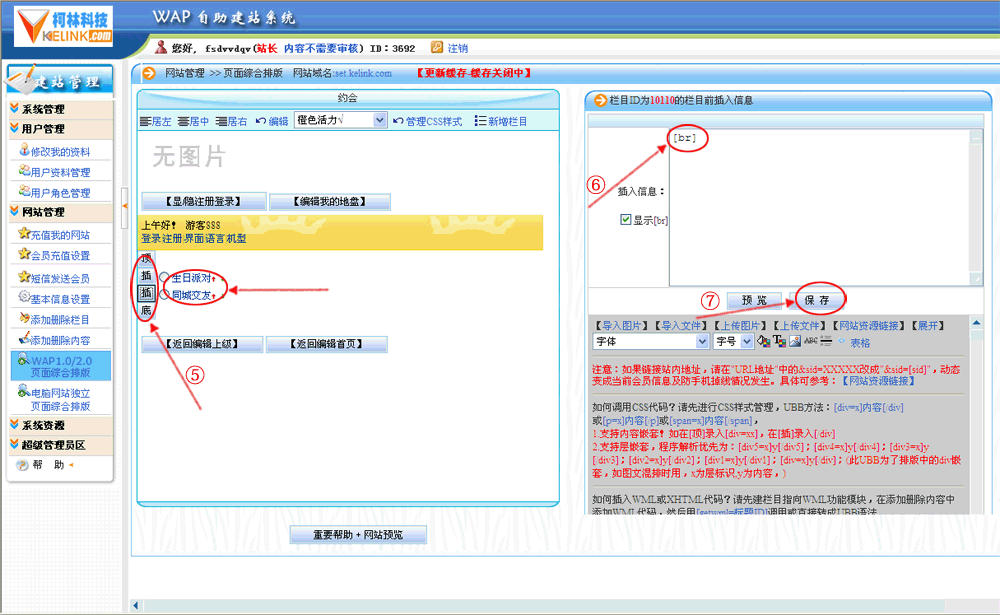Click the 居左 align left icon
This screenshot has height=615, width=1000.
click(x=145, y=121)
